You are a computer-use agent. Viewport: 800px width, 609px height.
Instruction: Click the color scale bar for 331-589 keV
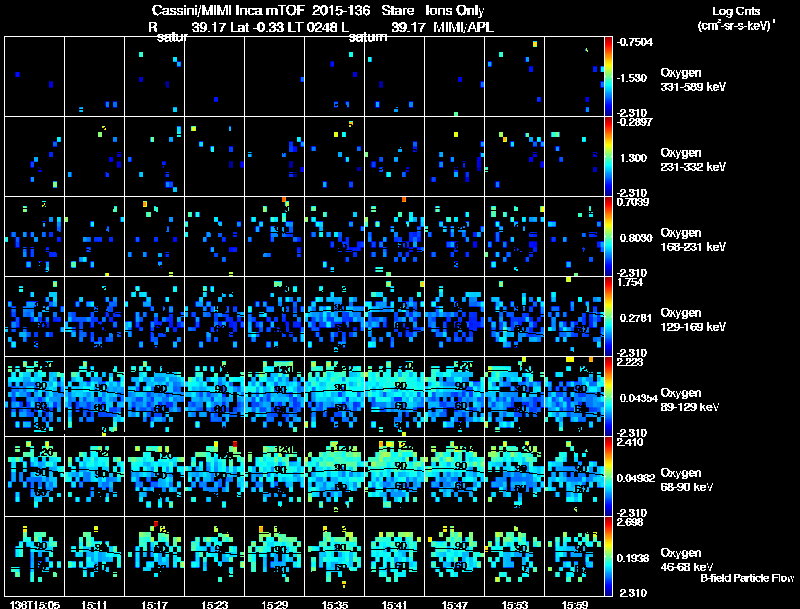pos(608,77)
